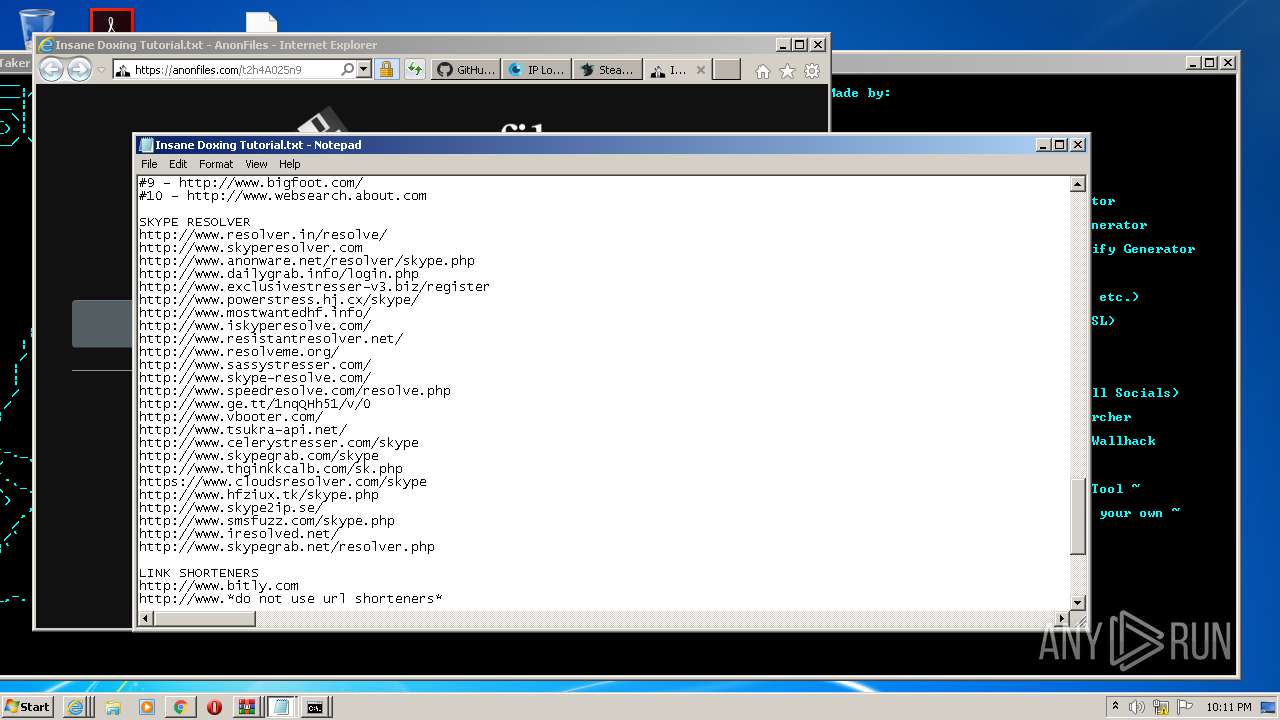Open the address bar autocomplete dropdown
This screenshot has width=1280, height=720.
click(x=364, y=70)
